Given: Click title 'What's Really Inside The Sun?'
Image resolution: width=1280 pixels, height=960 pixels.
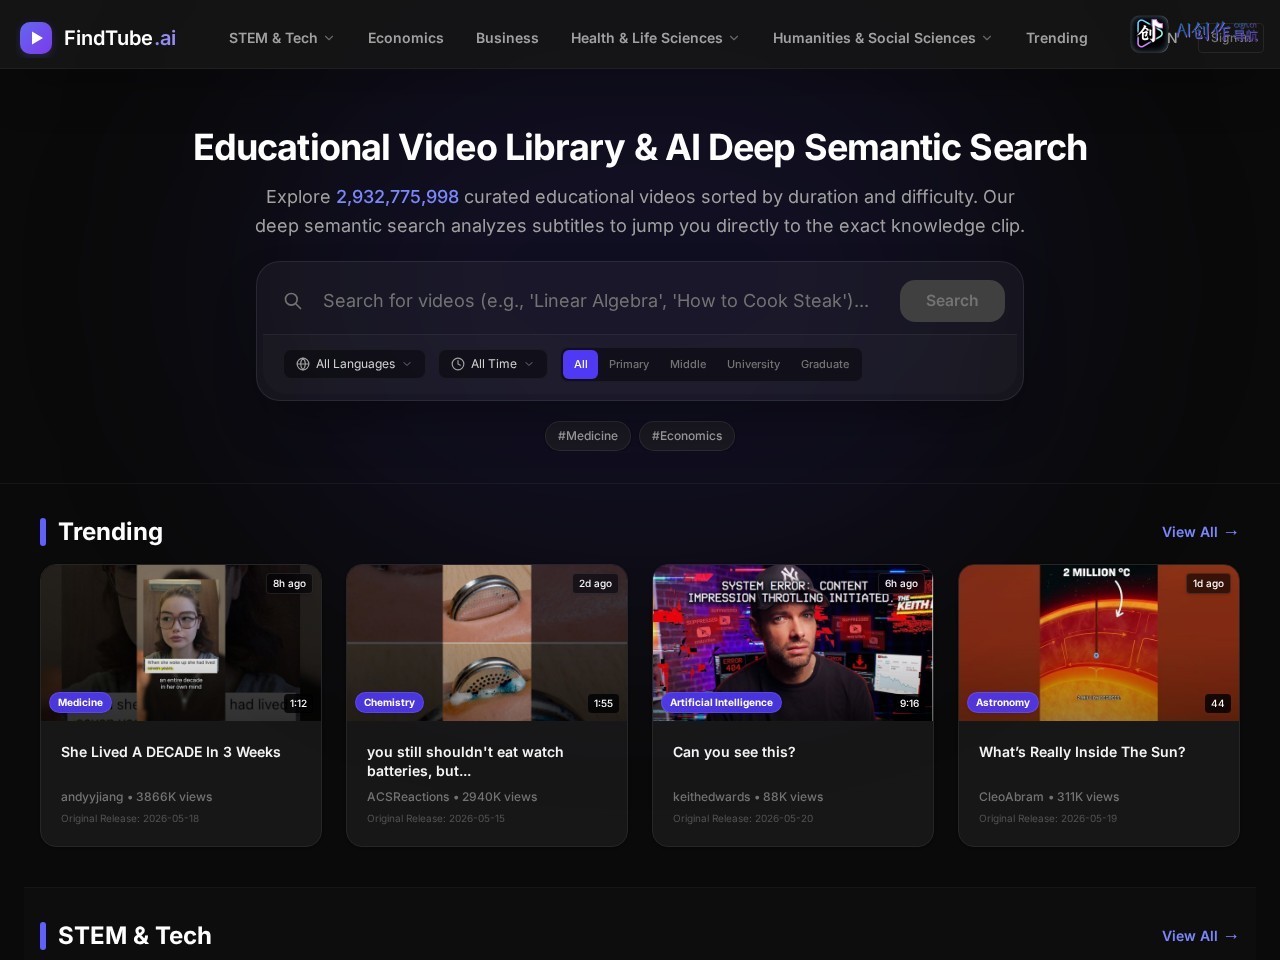Looking at the screenshot, I should pos(1082,752).
